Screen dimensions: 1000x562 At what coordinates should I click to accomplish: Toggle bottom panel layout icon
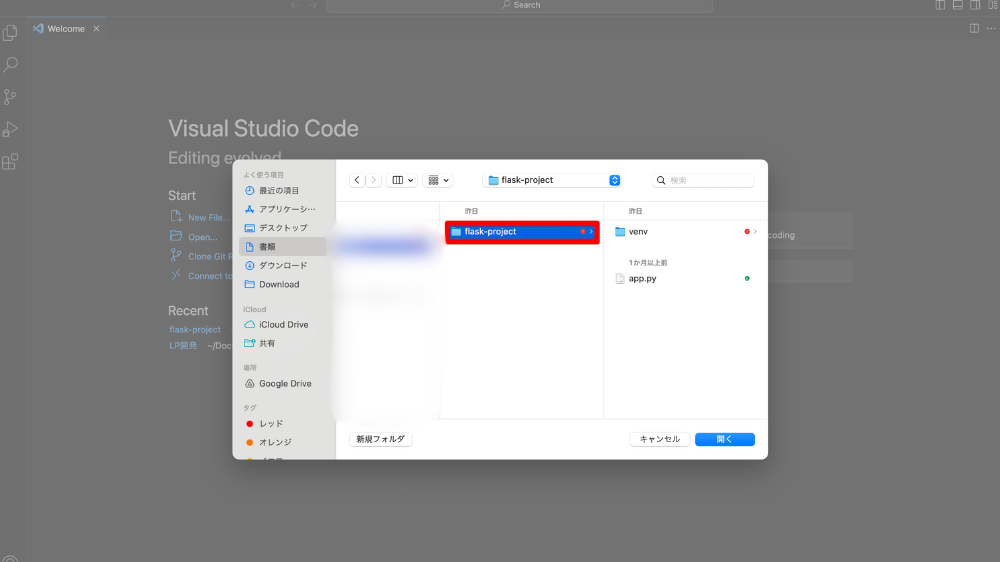pos(958,5)
